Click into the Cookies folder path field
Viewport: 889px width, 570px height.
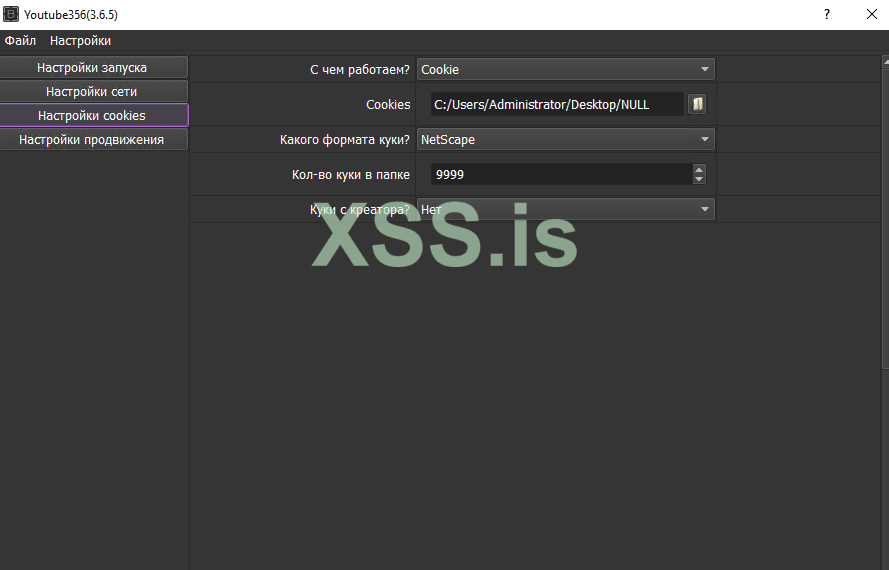[557, 104]
